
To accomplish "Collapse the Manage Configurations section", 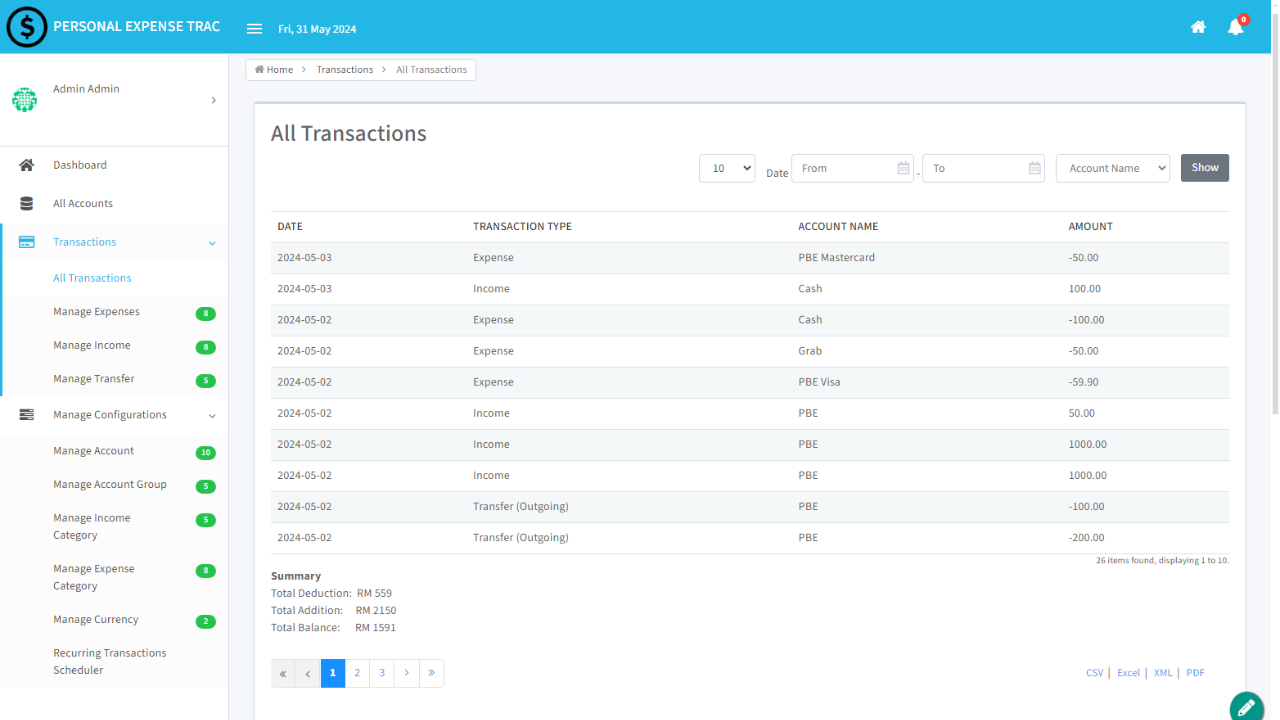I will pyautogui.click(x=212, y=416).
